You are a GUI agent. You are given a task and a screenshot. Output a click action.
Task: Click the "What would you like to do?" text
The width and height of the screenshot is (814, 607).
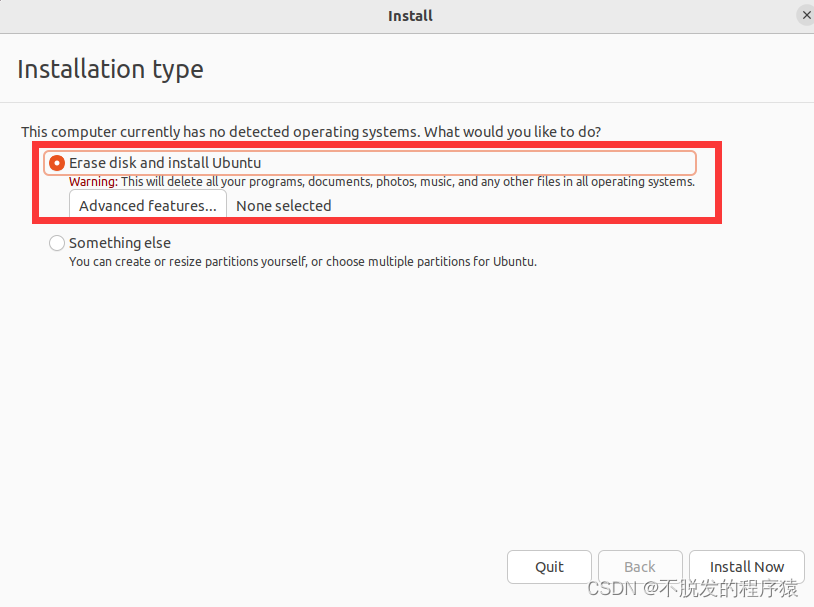tap(512, 132)
